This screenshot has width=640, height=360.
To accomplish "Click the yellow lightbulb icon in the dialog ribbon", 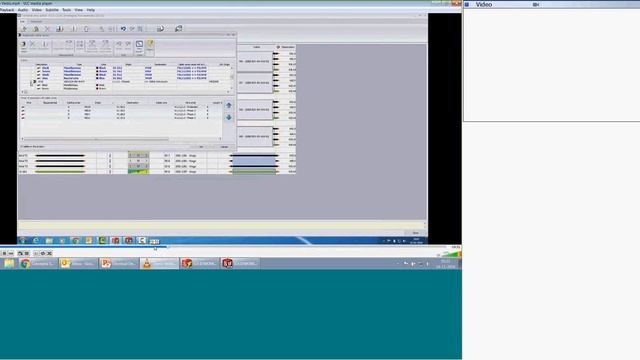I will [x=150, y=43].
